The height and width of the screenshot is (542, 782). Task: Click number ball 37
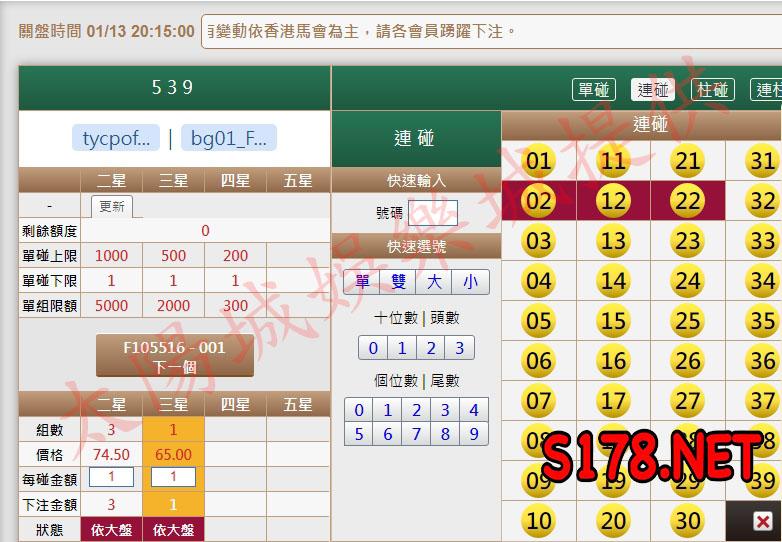click(x=763, y=400)
